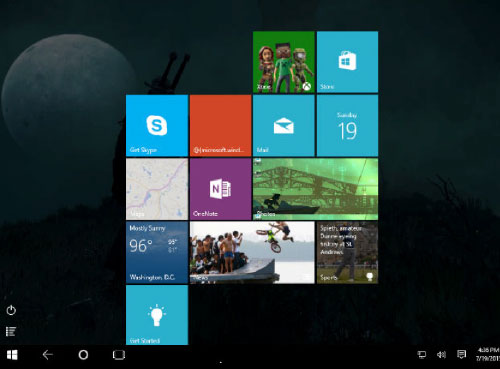Click the taskbar Back arrow
The height and width of the screenshot is (369, 500).
click(x=48, y=355)
